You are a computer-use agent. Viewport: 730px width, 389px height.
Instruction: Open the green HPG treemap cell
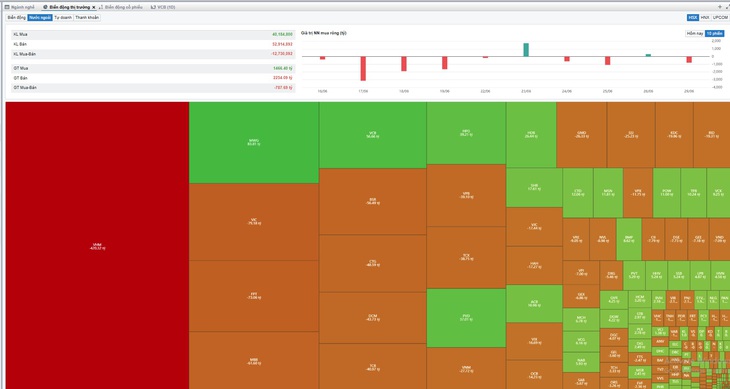tap(466, 133)
